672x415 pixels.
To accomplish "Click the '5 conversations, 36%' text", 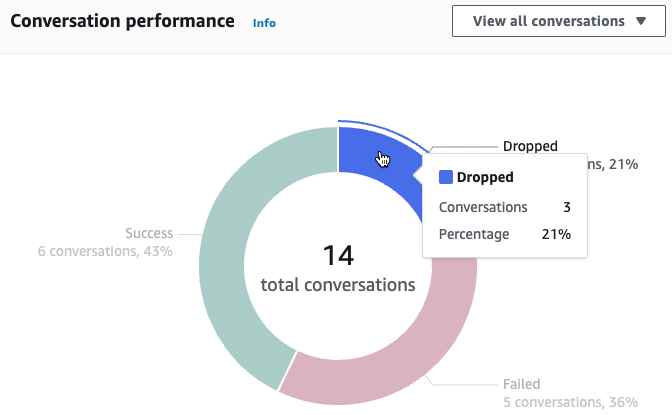I will 569,402.
